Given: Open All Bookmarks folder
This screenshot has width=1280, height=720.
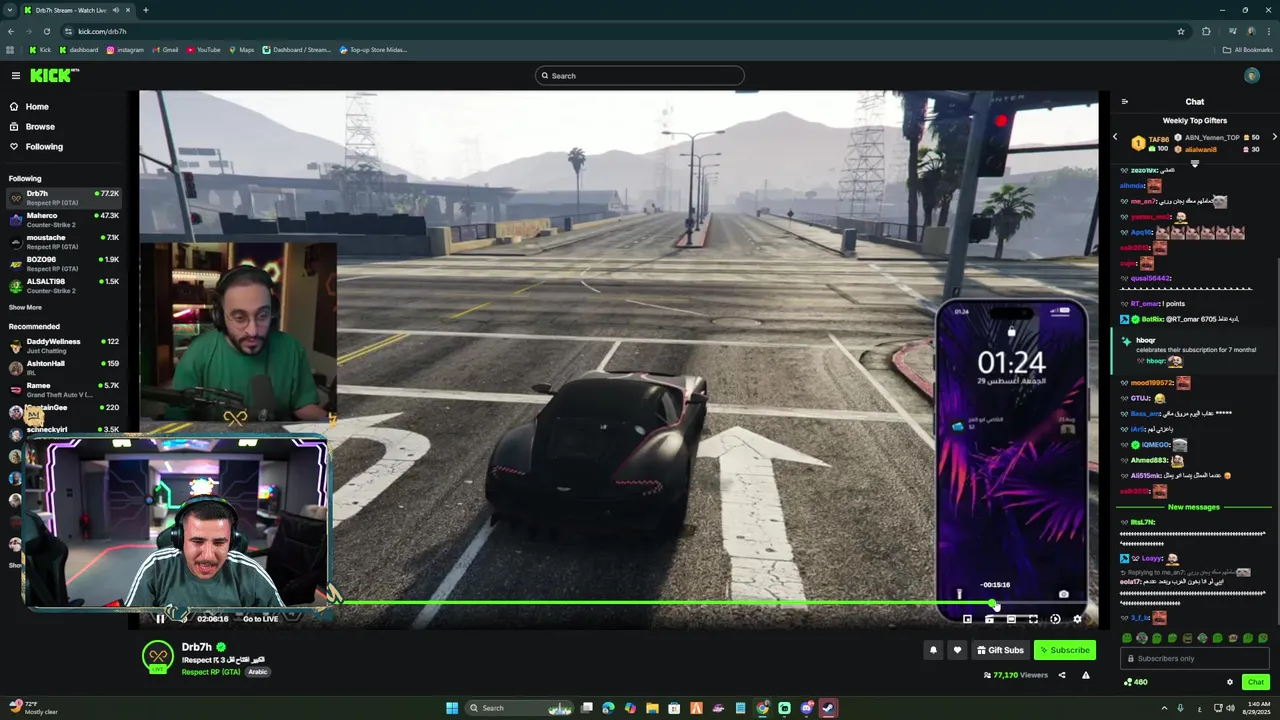Looking at the screenshot, I should (1247, 50).
